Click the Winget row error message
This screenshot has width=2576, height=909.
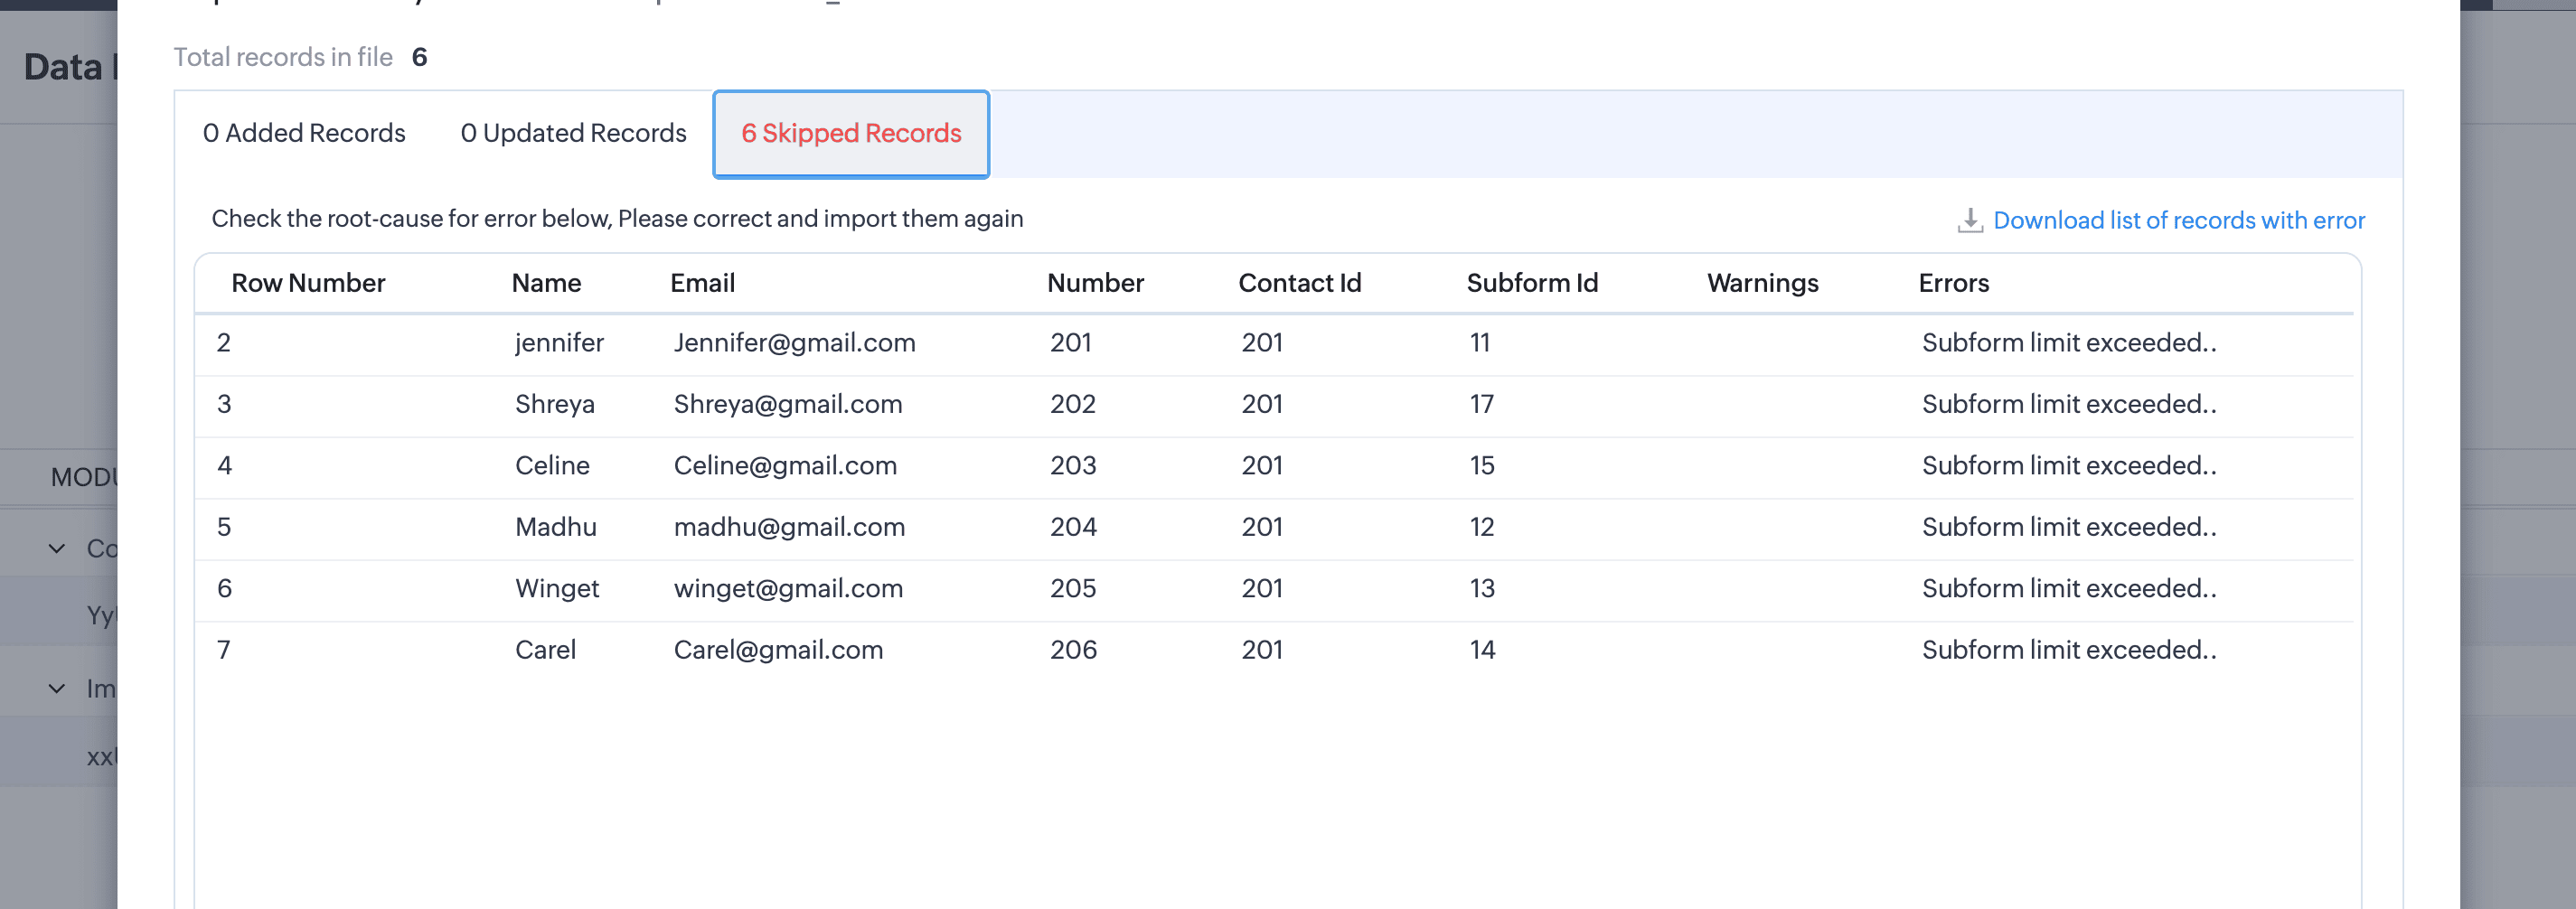click(2068, 588)
